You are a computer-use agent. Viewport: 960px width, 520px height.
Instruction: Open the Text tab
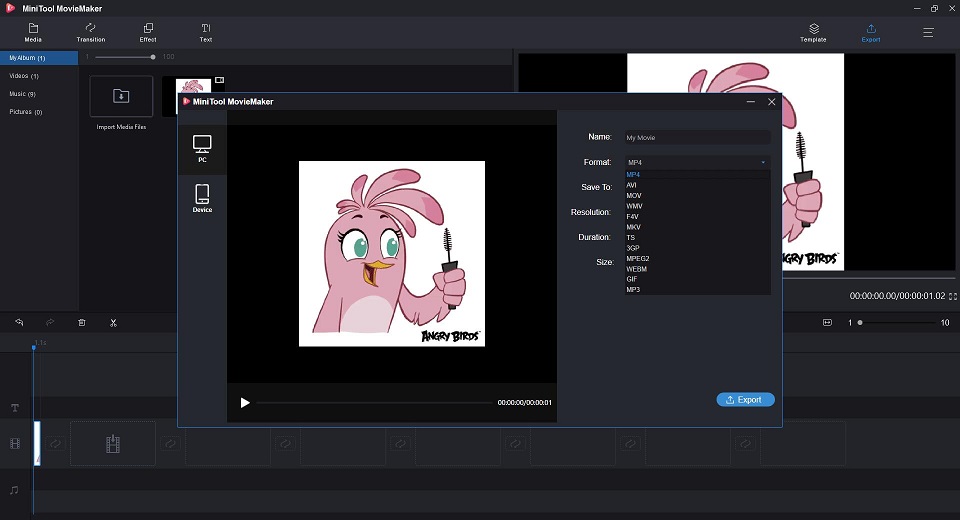click(x=206, y=32)
